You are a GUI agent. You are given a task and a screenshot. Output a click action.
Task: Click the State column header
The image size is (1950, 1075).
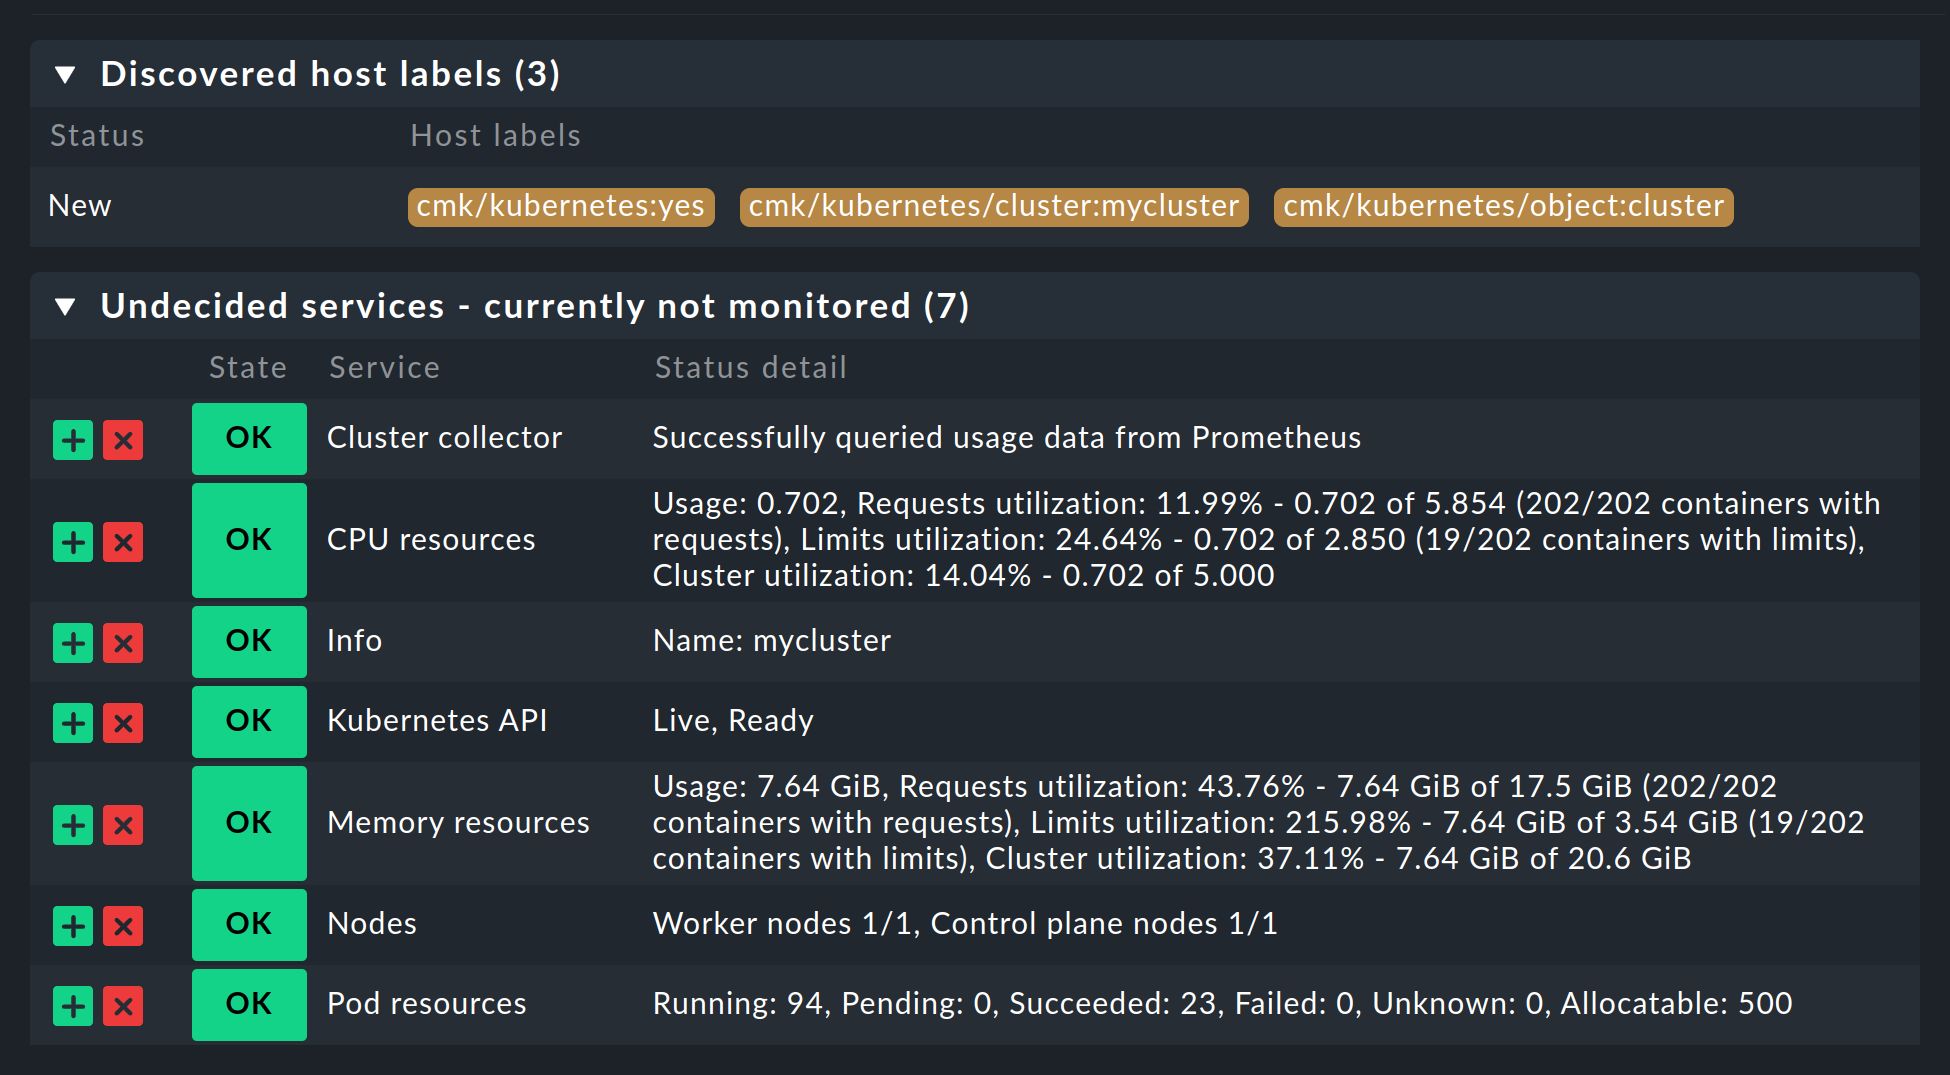(247, 367)
